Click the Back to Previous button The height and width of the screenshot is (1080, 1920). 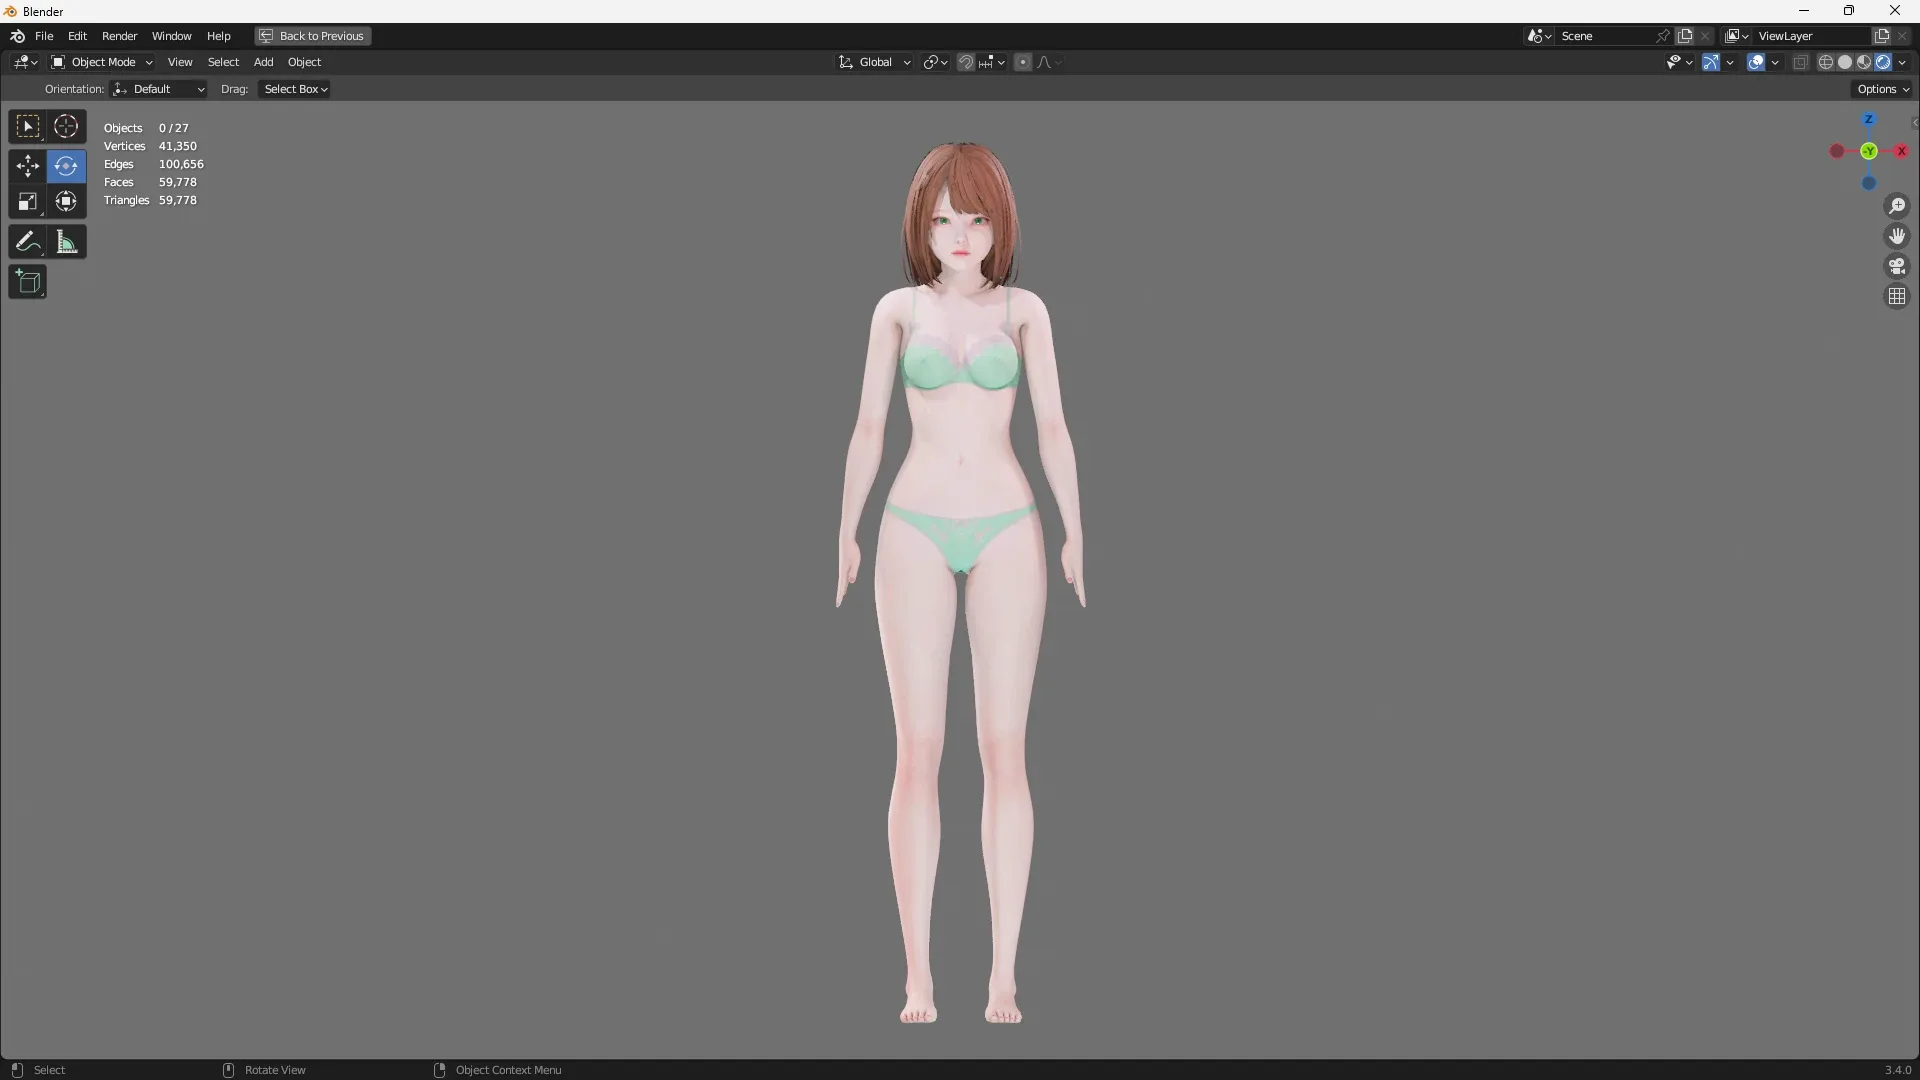(311, 36)
